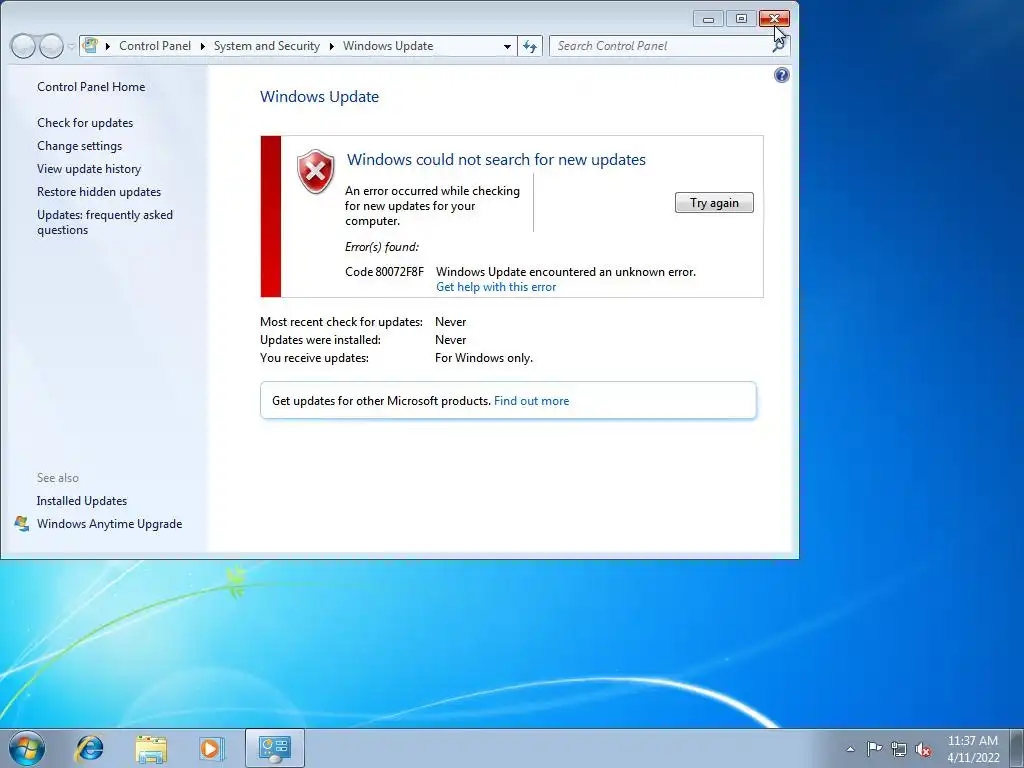
Task: Click the red error shield icon
Action: 315,172
